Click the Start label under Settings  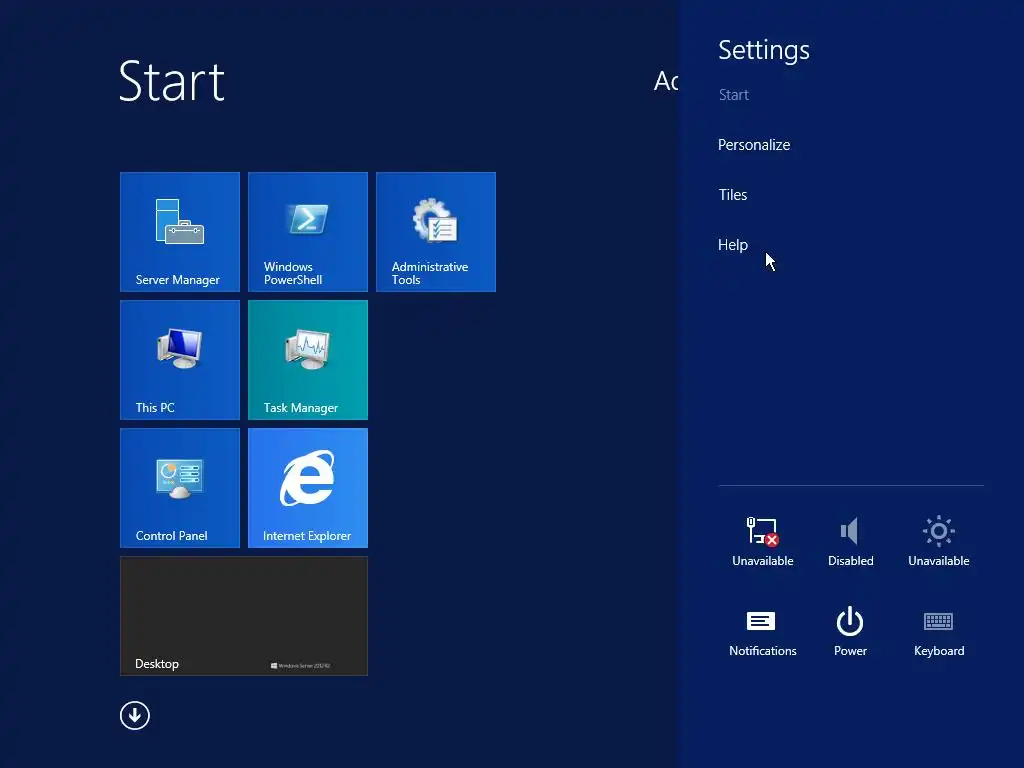[733, 95]
